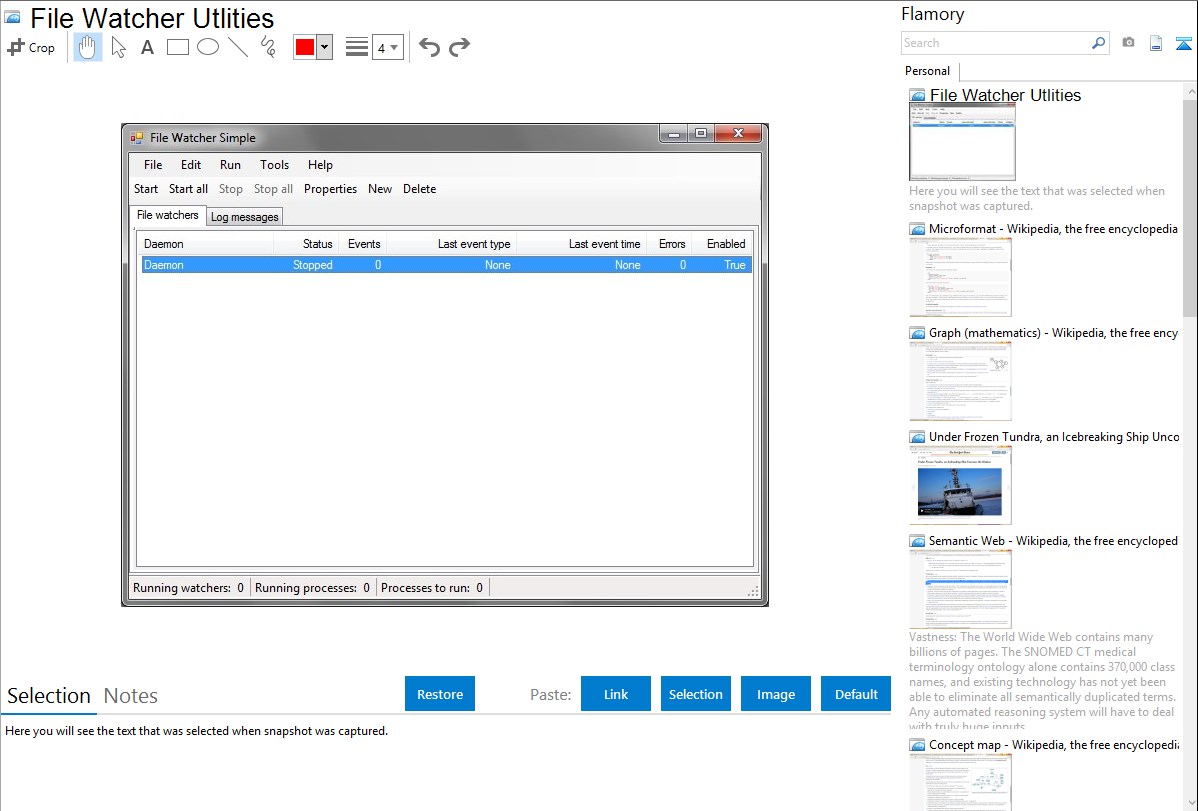Undo the last annotation
1198x811 pixels.
tap(429, 47)
